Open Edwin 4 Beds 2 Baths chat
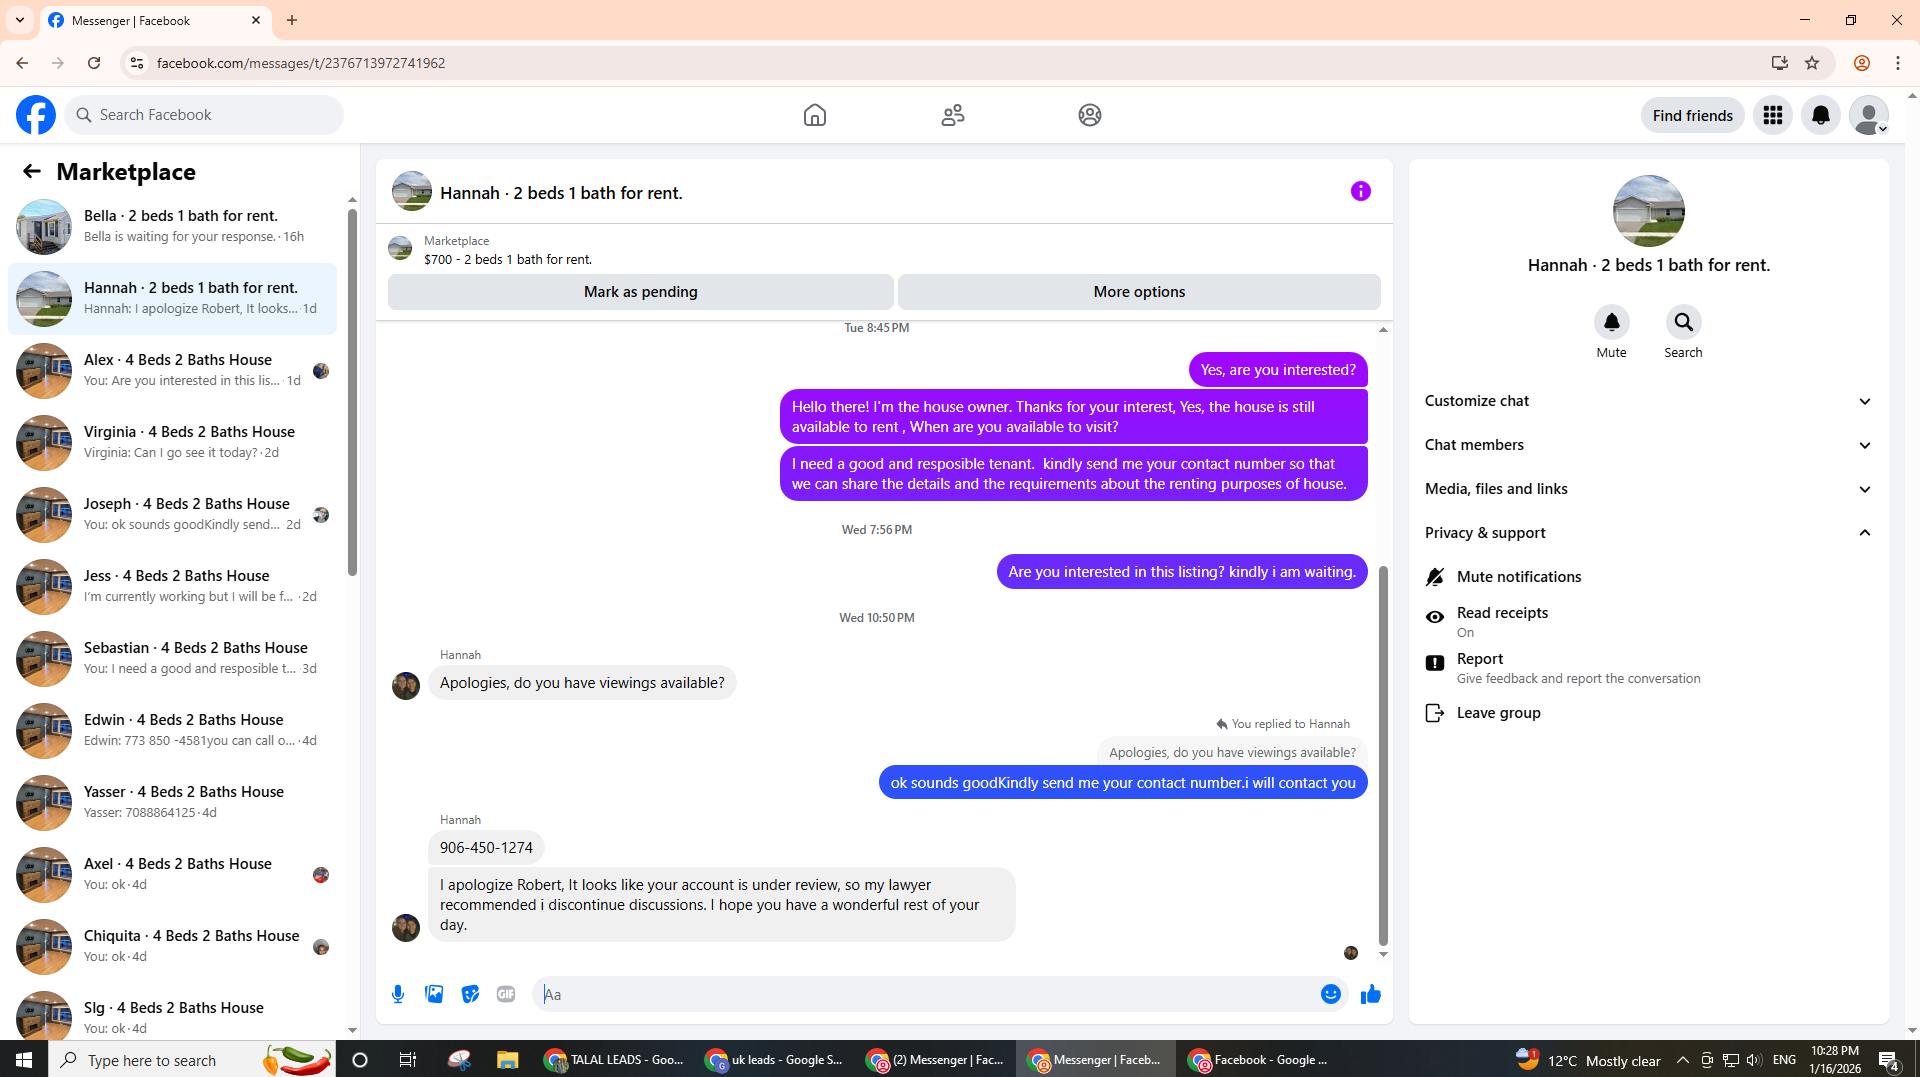Viewport: 1920px width, 1077px height. pyautogui.click(x=172, y=730)
